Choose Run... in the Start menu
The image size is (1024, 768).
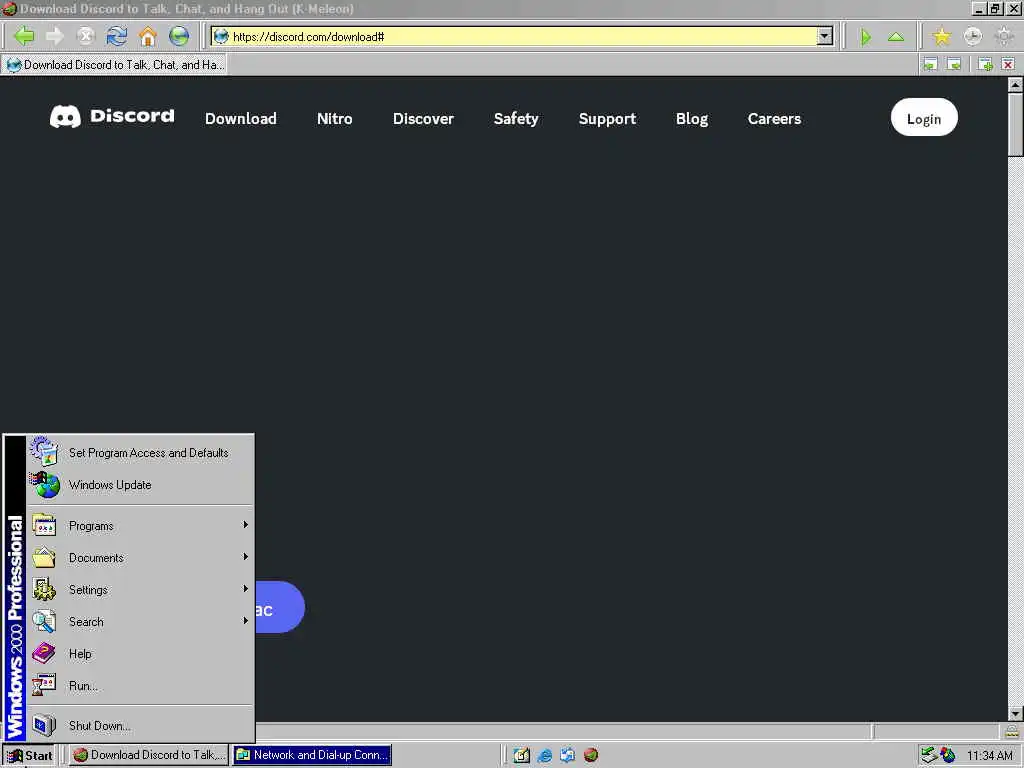(140, 686)
